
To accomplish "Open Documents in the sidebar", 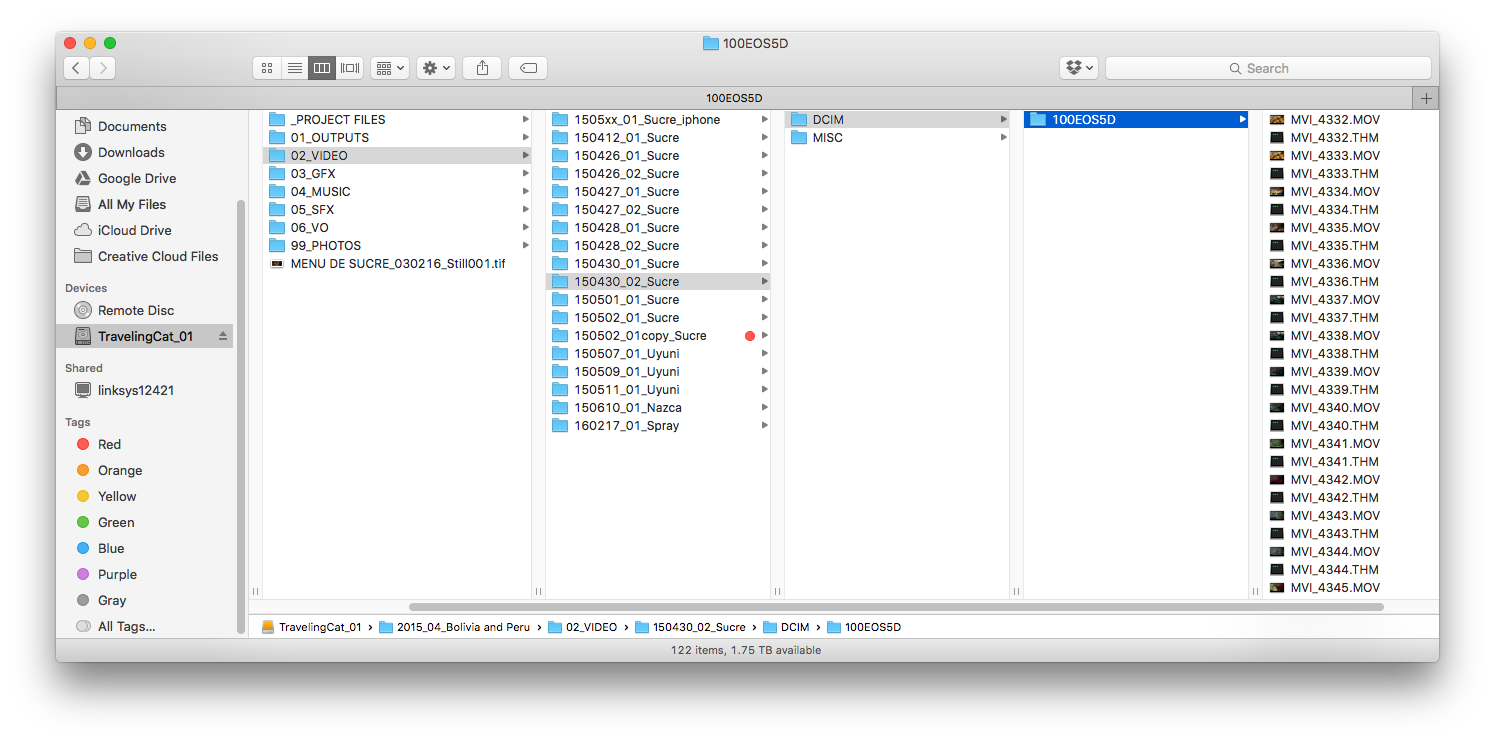I will point(132,126).
